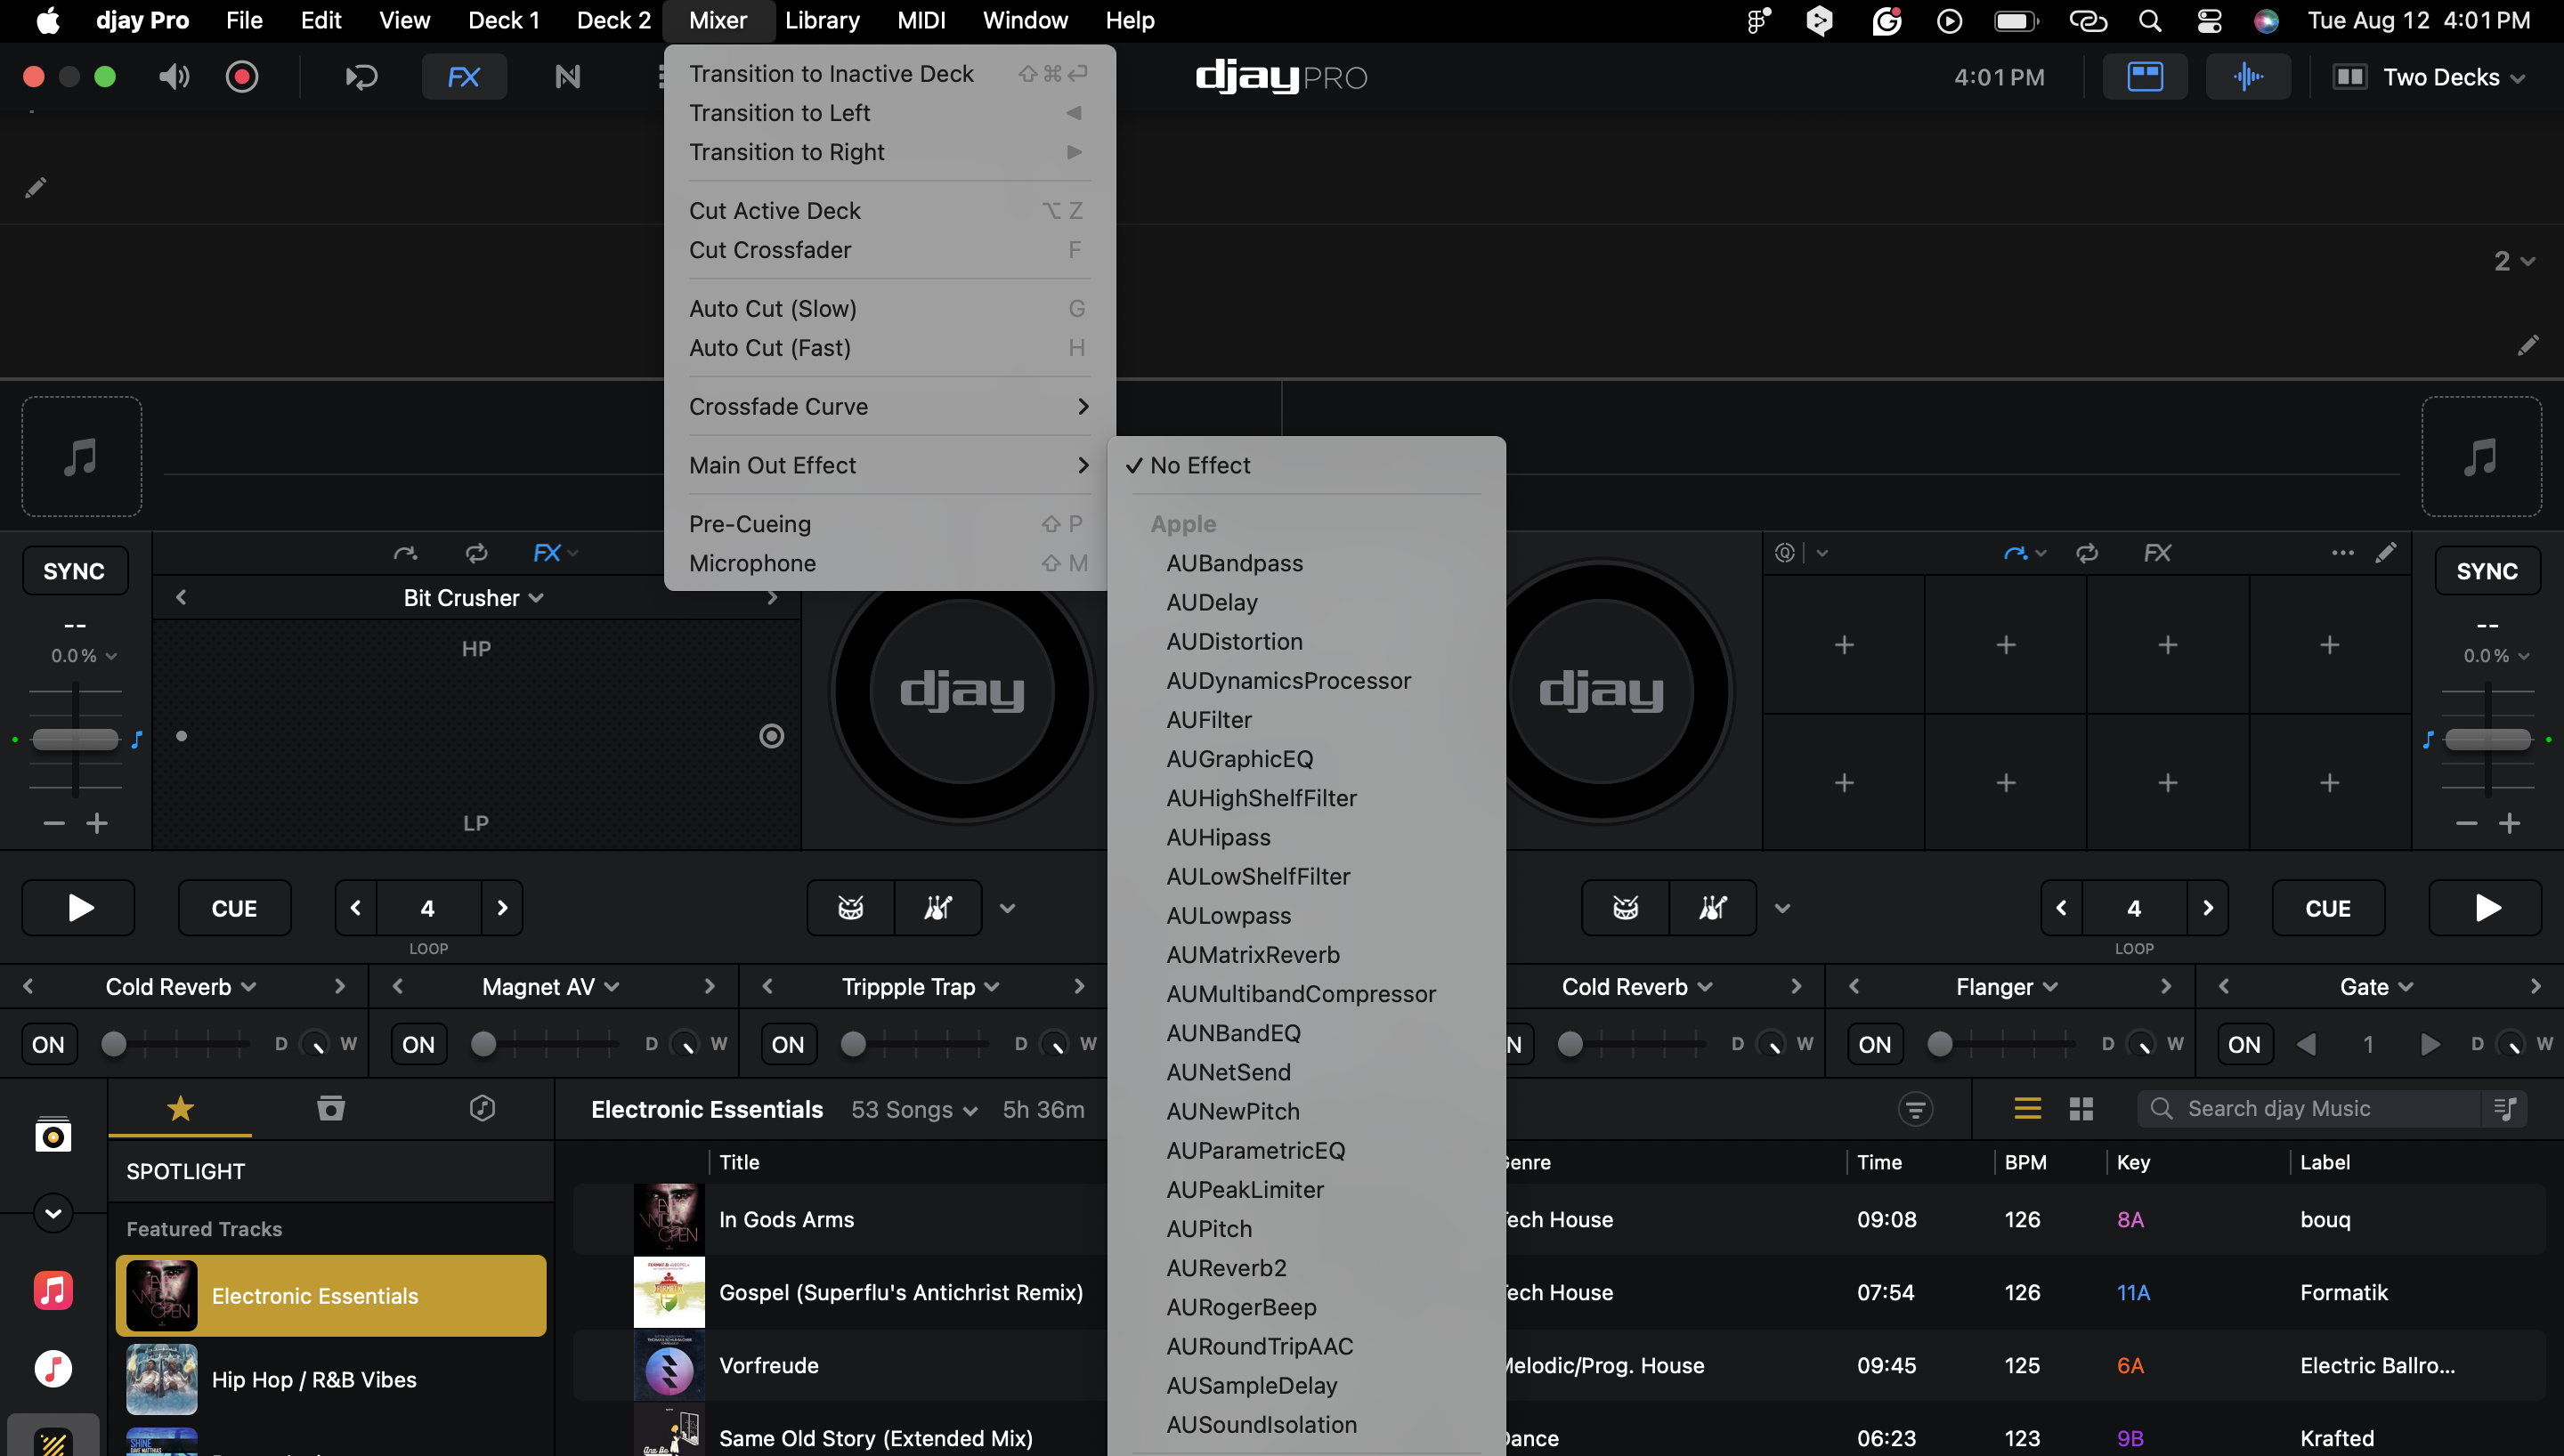Viewport: 2564px width, 1456px height.
Task: Click the record button in toolbar
Action: click(x=242, y=77)
